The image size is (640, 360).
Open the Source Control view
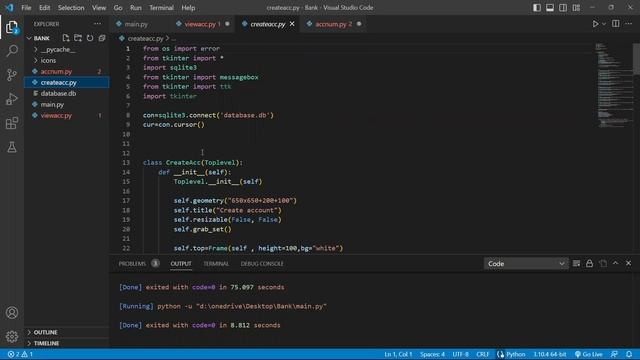[12, 75]
